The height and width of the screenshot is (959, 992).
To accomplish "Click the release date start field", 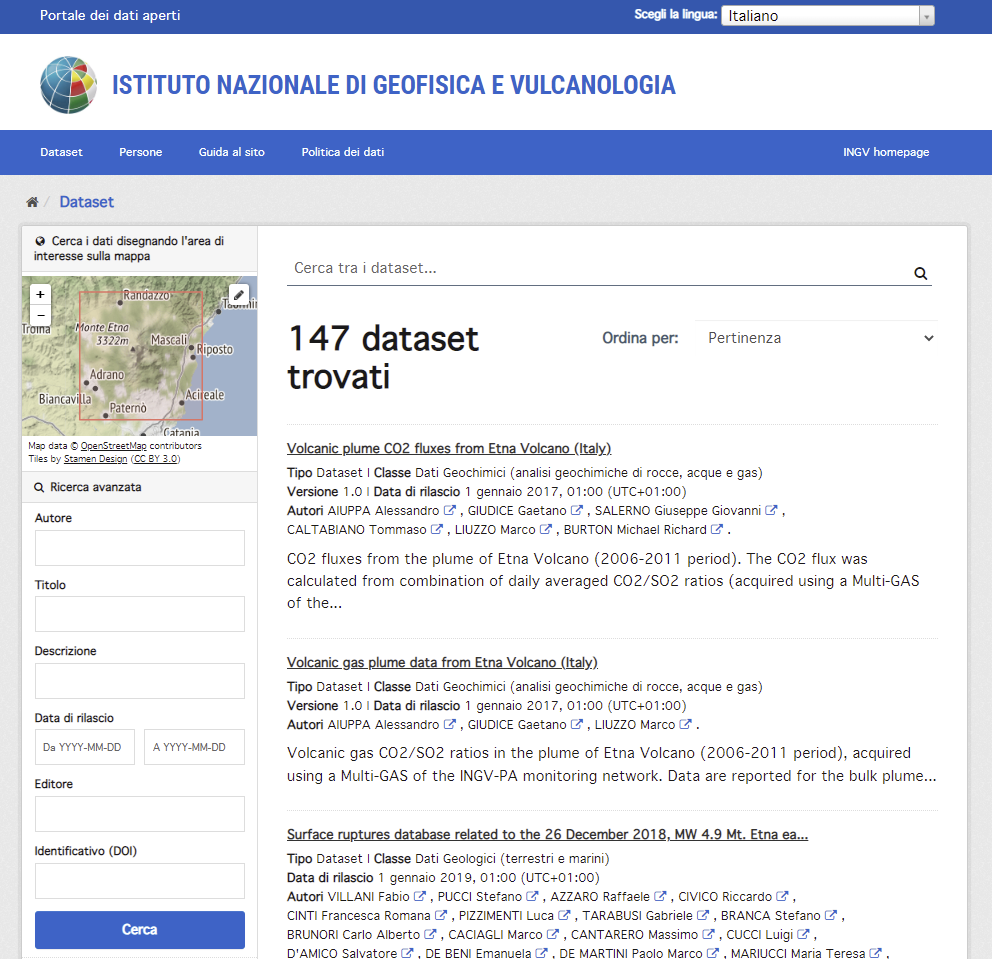I will pyautogui.click(x=85, y=747).
